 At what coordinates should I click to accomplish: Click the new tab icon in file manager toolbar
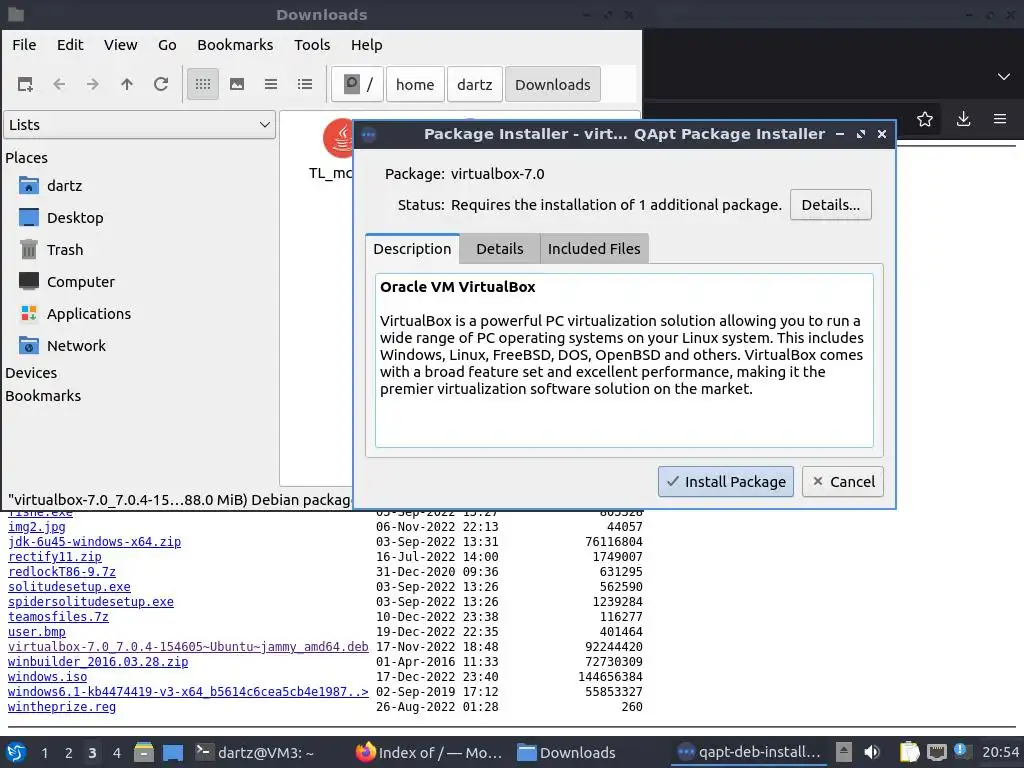click(x=25, y=84)
